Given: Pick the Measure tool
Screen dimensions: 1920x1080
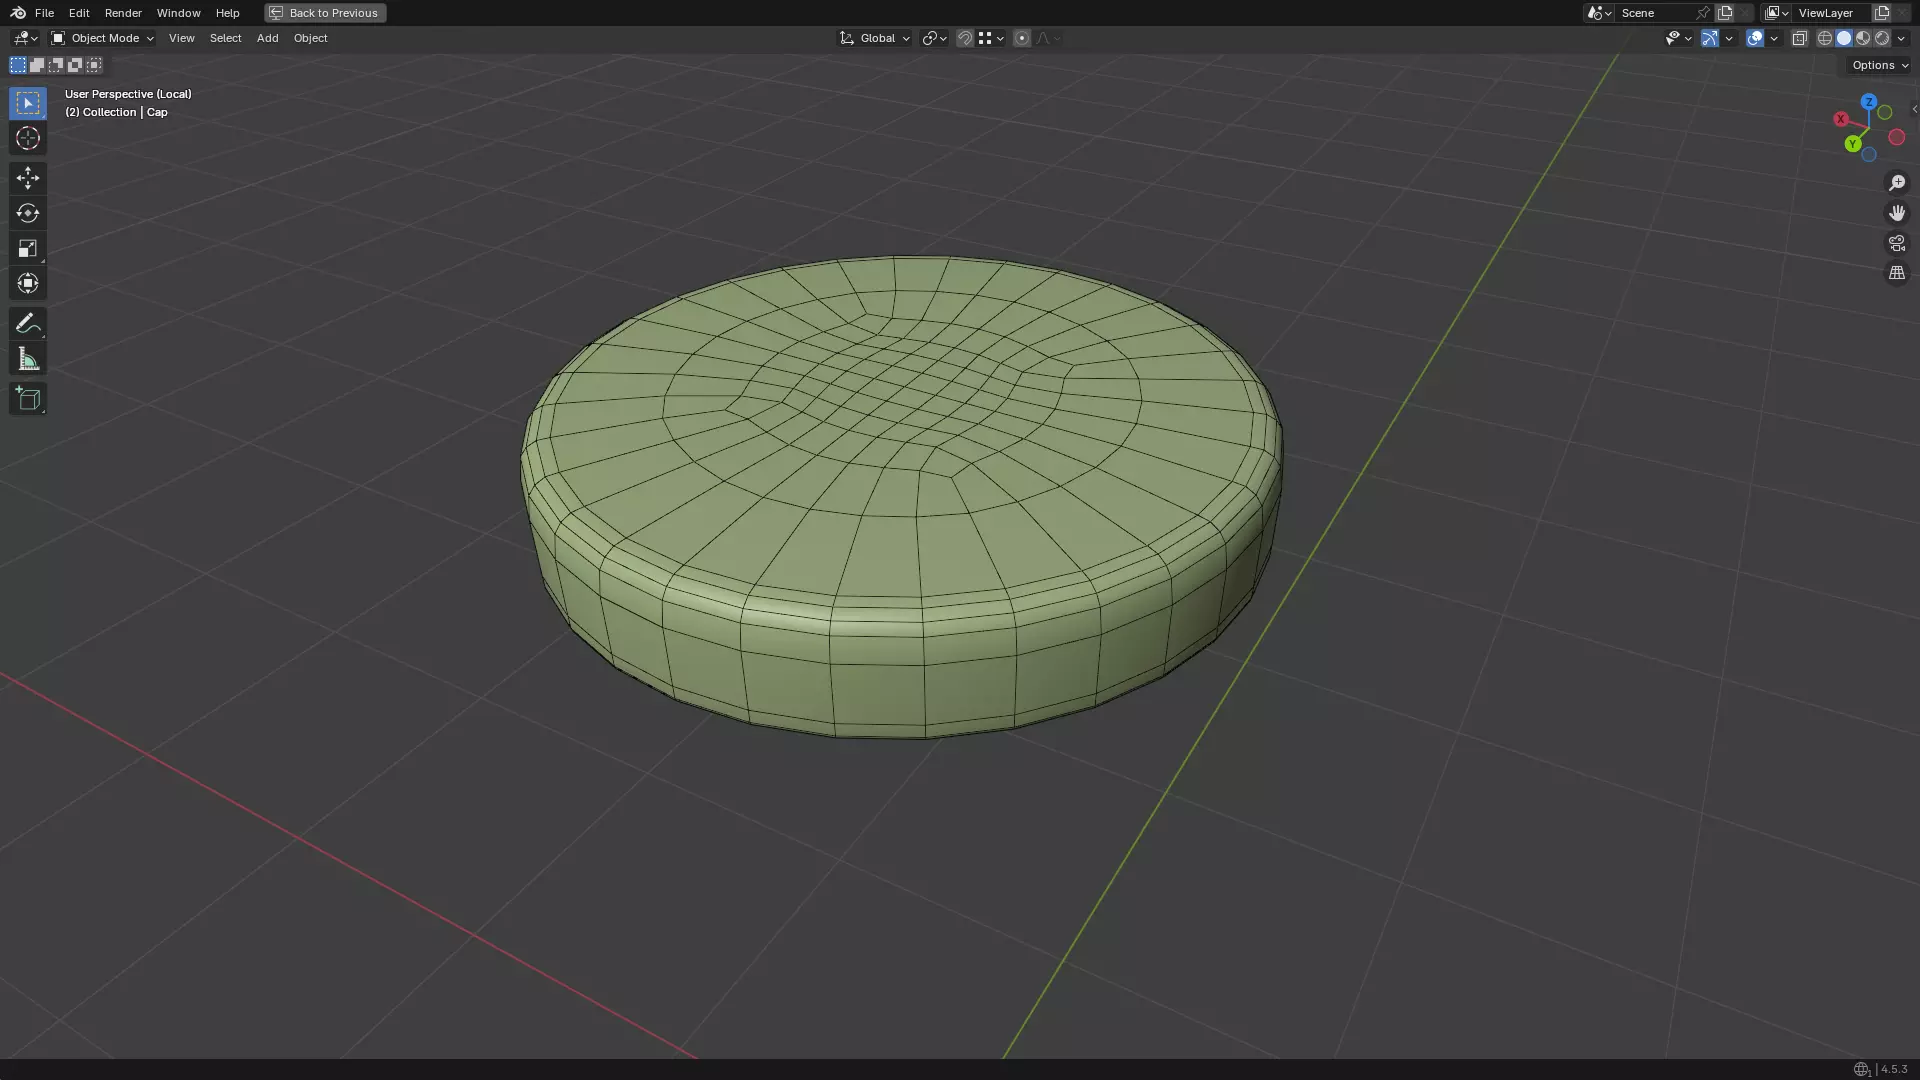Looking at the screenshot, I should click(x=27, y=359).
